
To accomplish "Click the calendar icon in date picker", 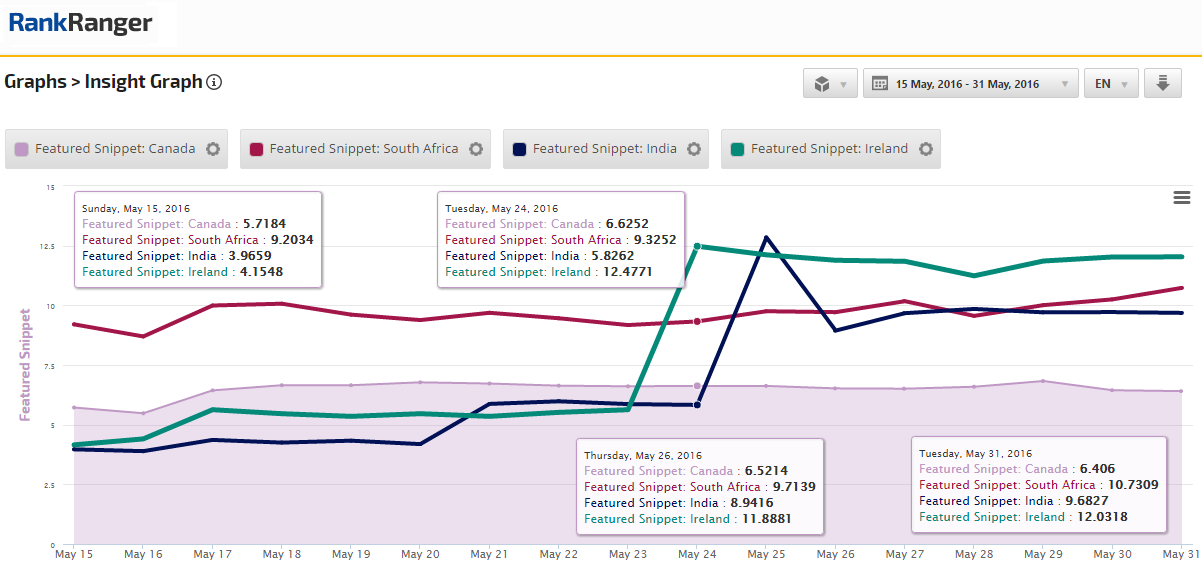I will coord(881,84).
